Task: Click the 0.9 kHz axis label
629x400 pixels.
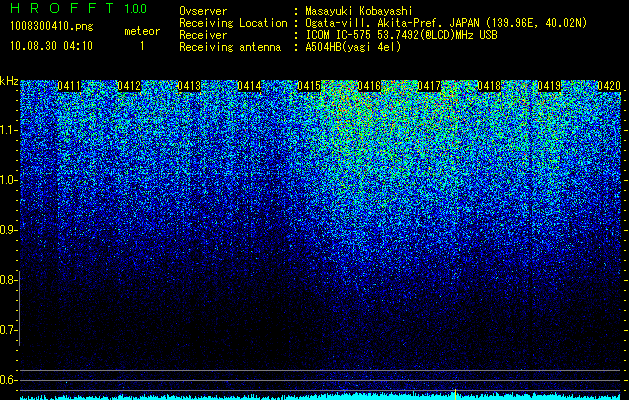Action: tap(8, 230)
